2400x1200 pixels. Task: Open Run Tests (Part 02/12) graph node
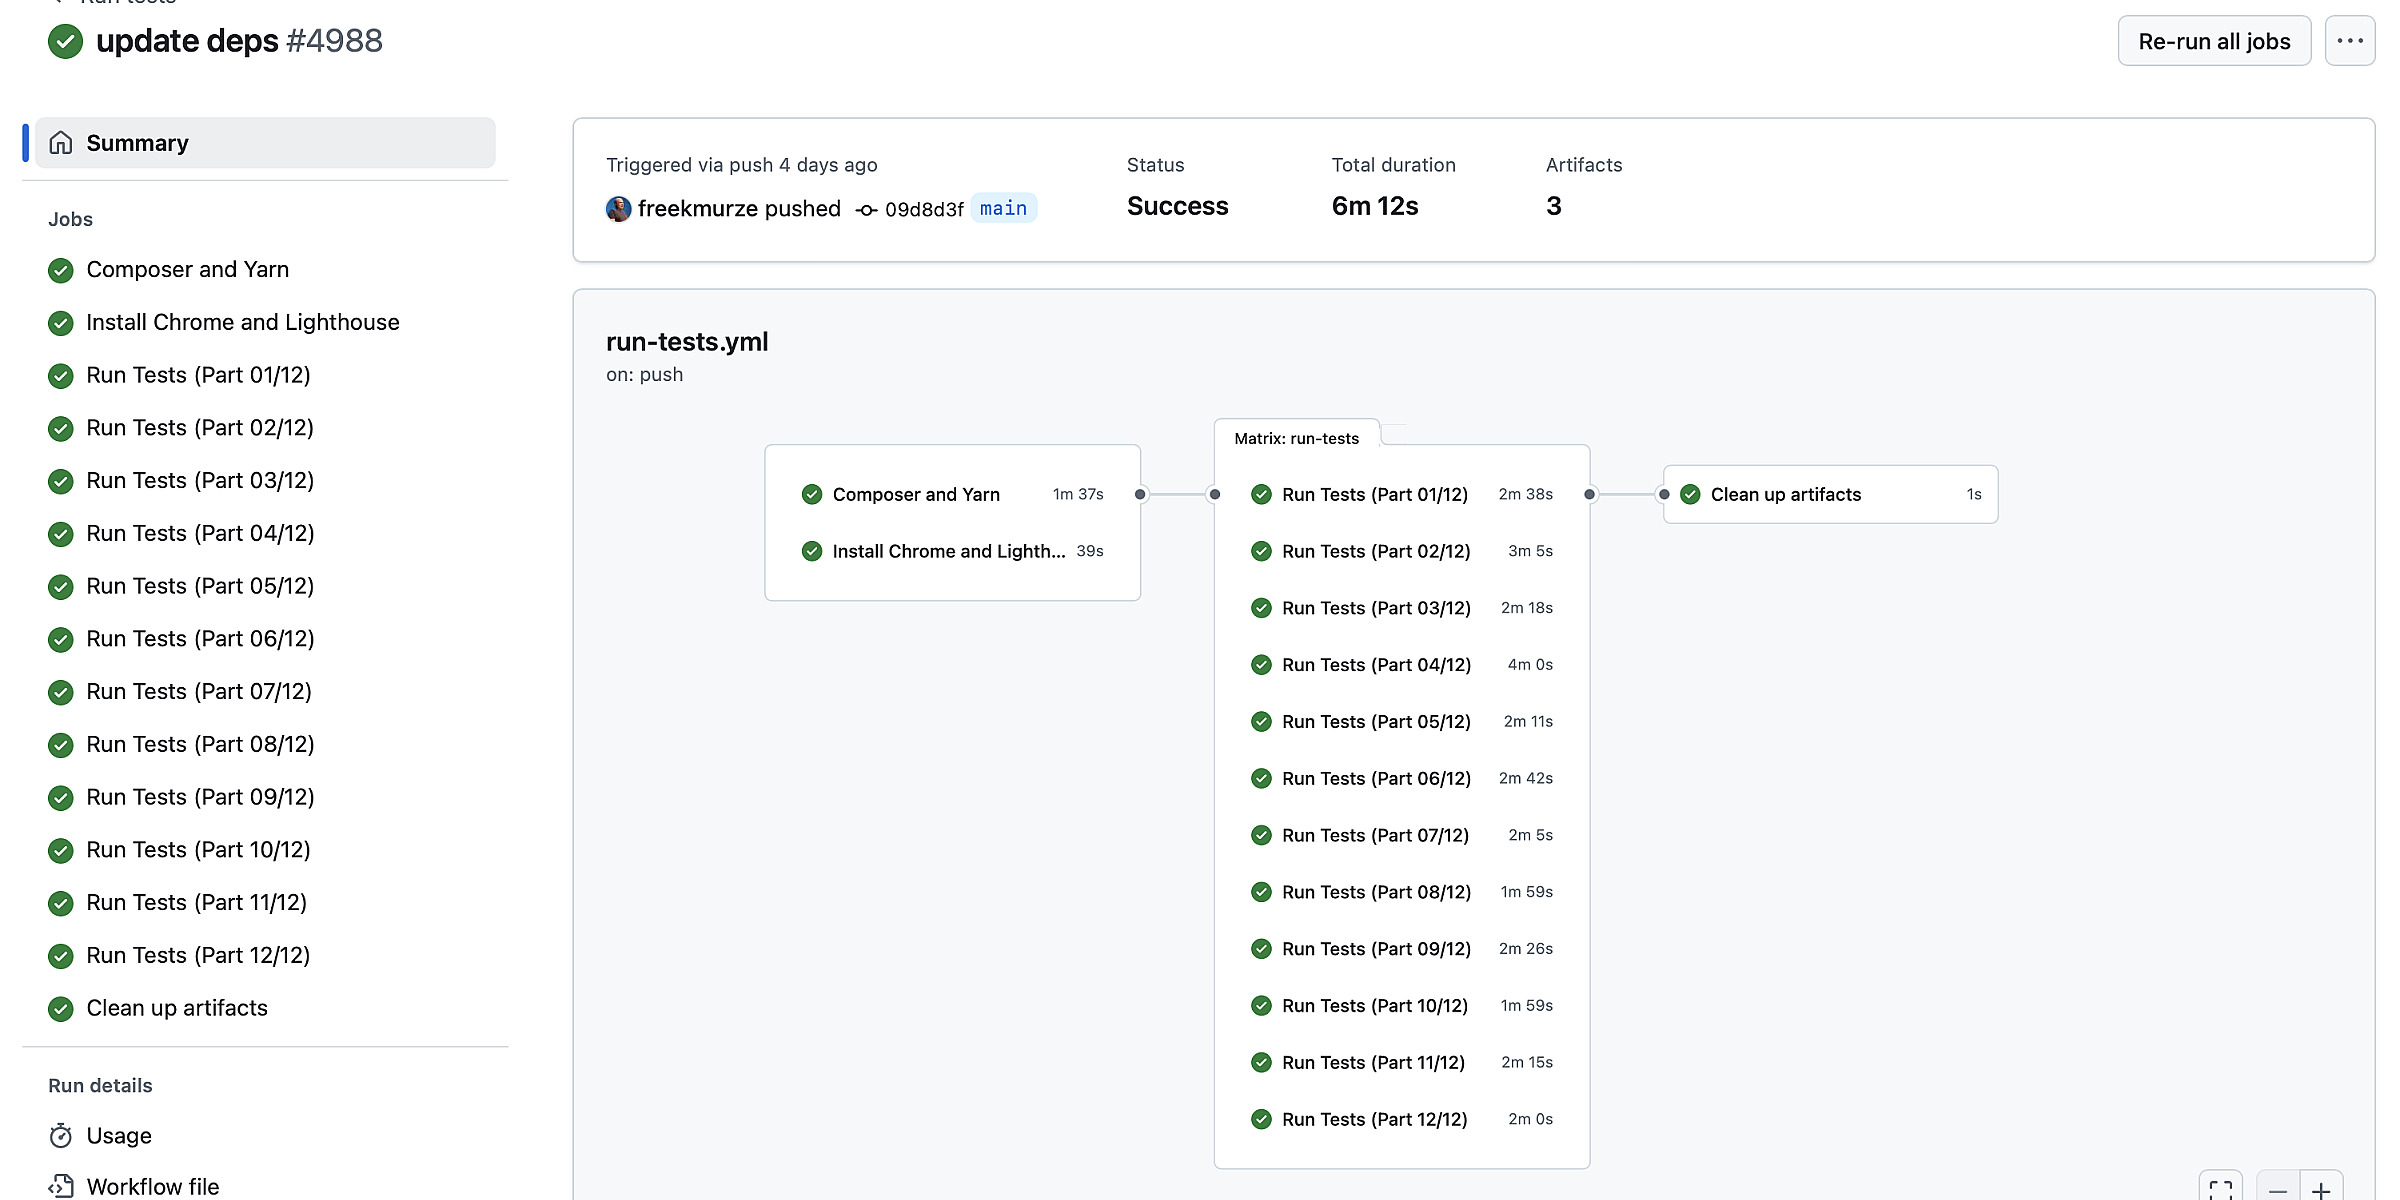pos(1402,551)
